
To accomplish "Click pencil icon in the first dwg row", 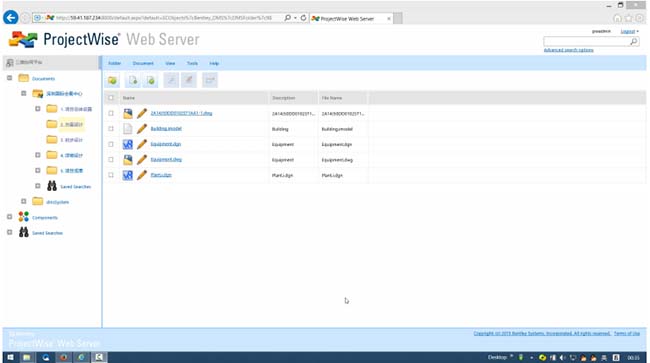I will (x=142, y=113).
